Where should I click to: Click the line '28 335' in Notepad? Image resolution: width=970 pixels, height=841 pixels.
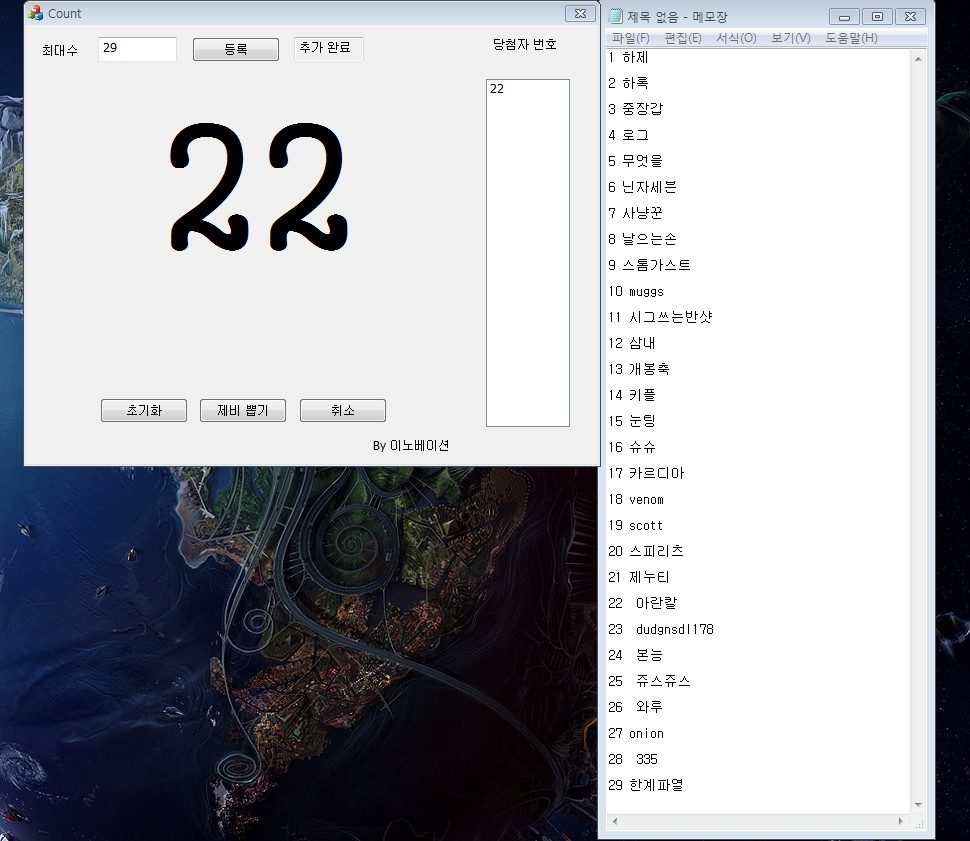click(x=633, y=759)
